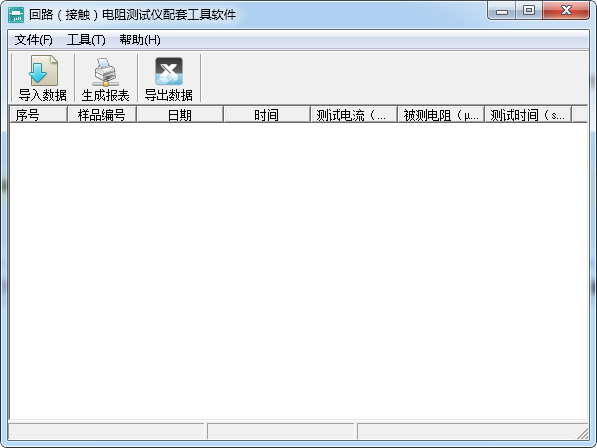Close the 回路电阻测试仪 software window
The height and width of the screenshot is (448, 597).
(566, 11)
